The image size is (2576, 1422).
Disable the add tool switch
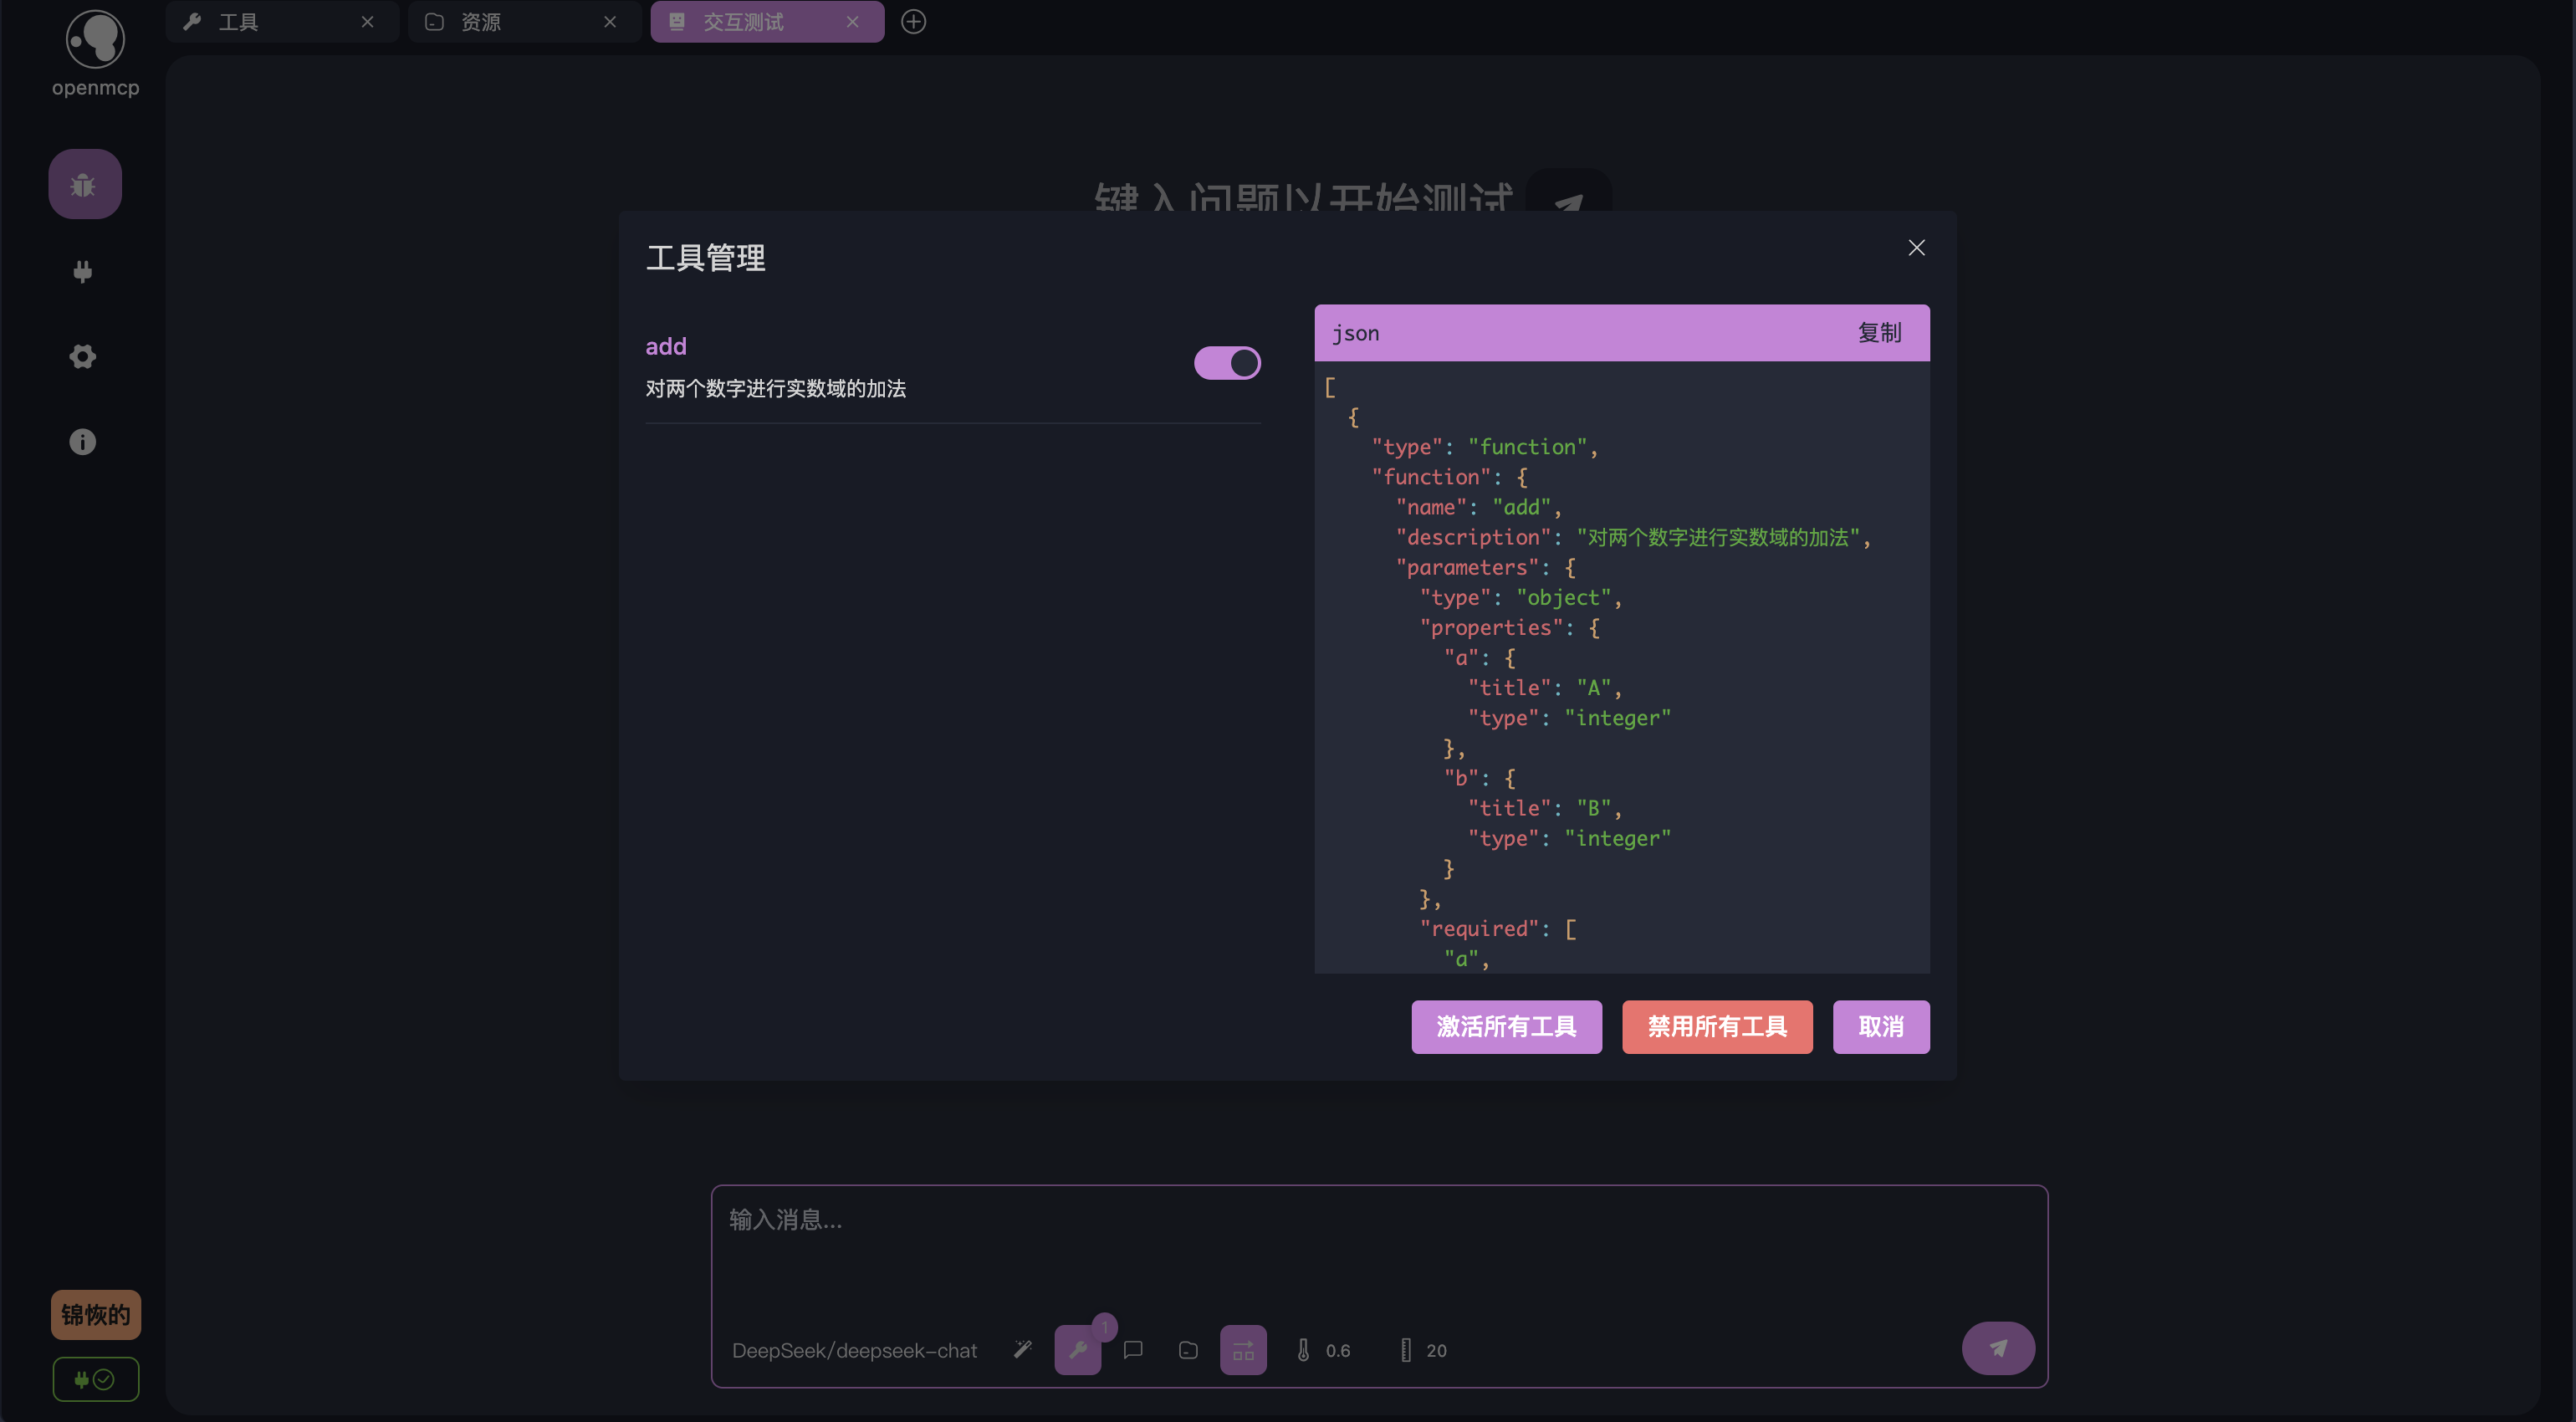[1227, 363]
